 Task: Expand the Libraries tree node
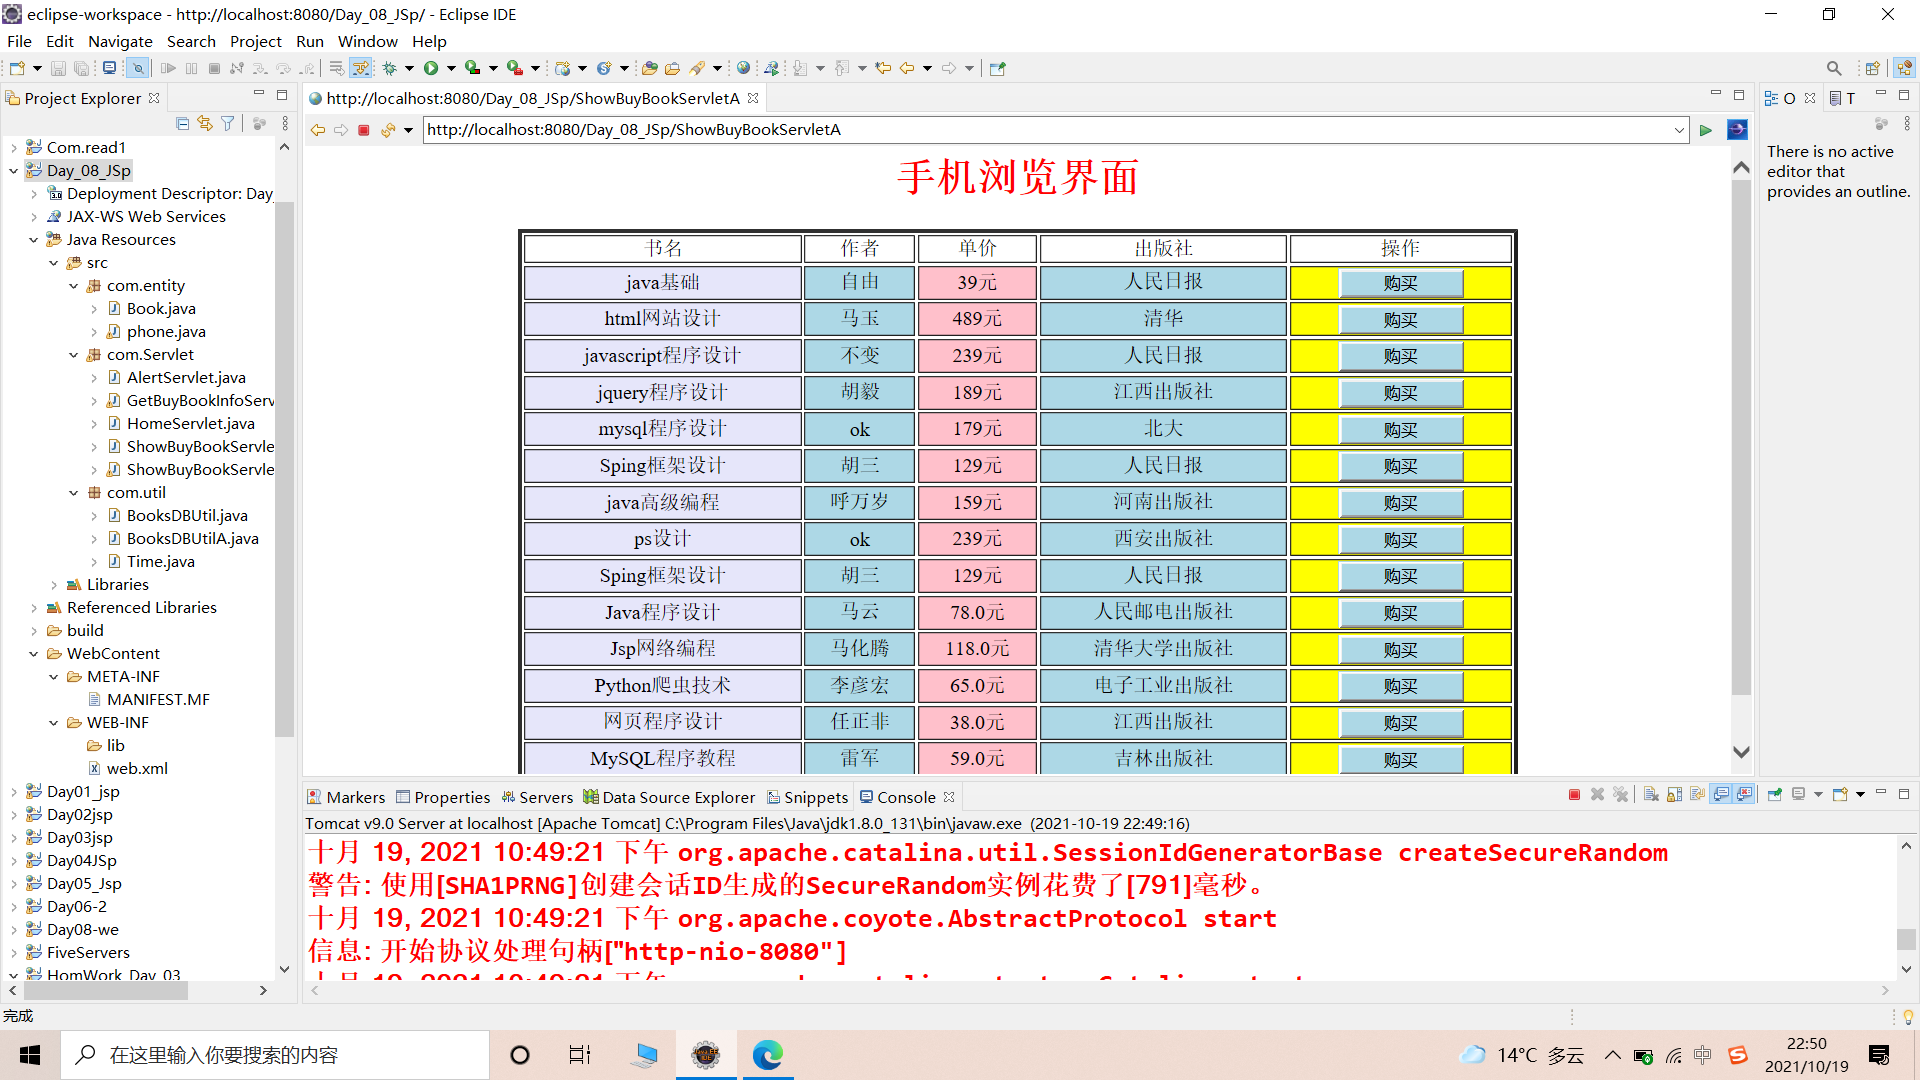click(x=54, y=584)
